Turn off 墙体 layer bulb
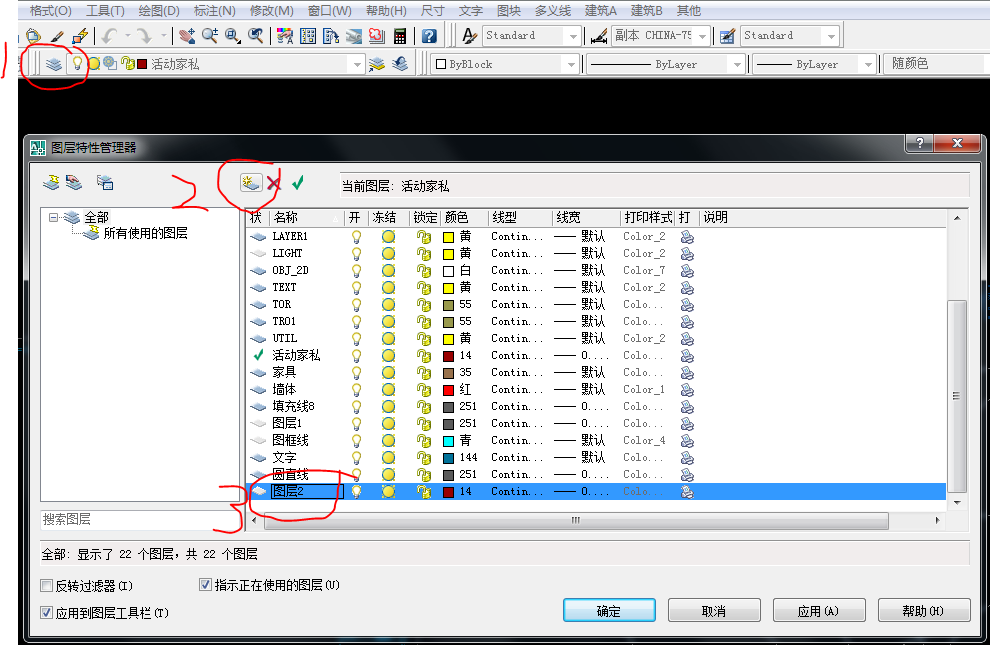This screenshot has height=645, width=990. pos(357,390)
